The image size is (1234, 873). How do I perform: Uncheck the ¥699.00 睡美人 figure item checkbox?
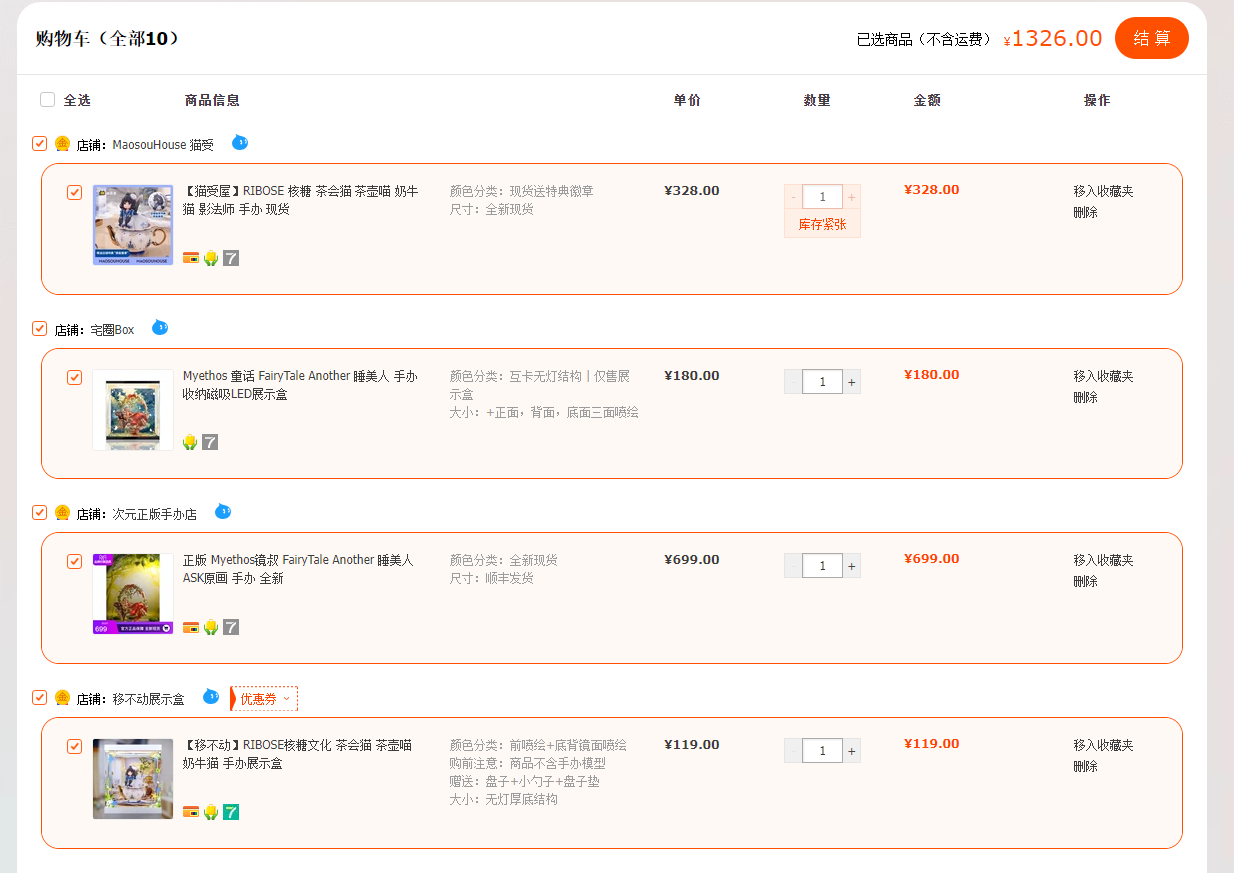coord(74,562)
